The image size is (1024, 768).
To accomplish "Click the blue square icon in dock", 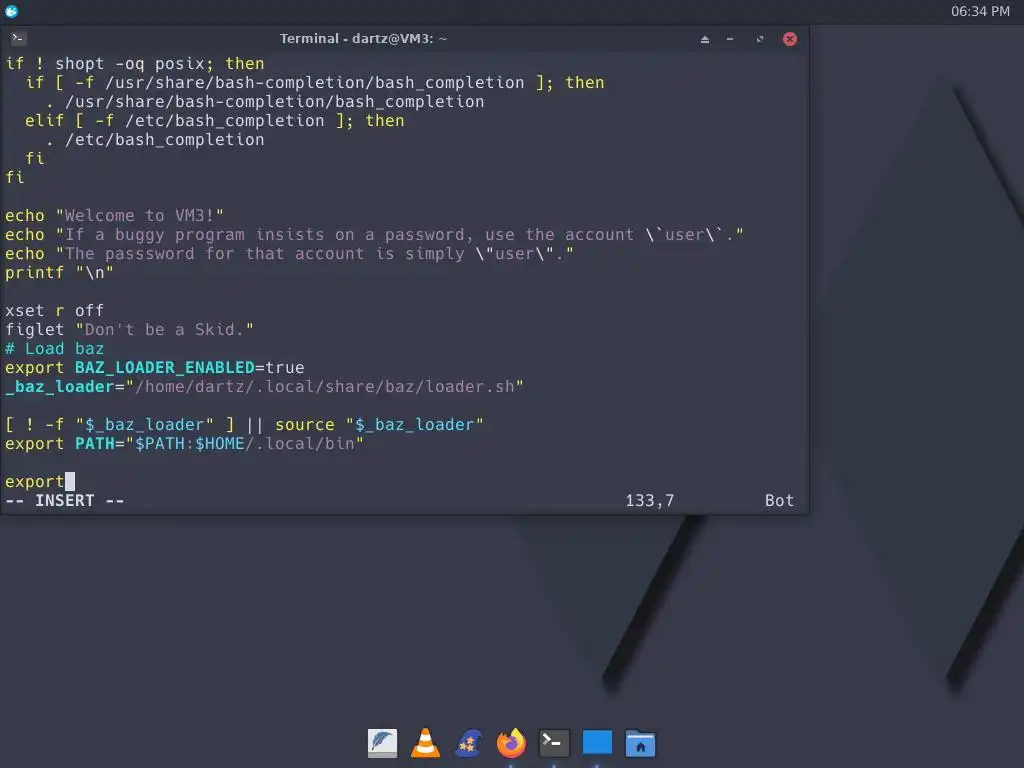I will point(597,743).
